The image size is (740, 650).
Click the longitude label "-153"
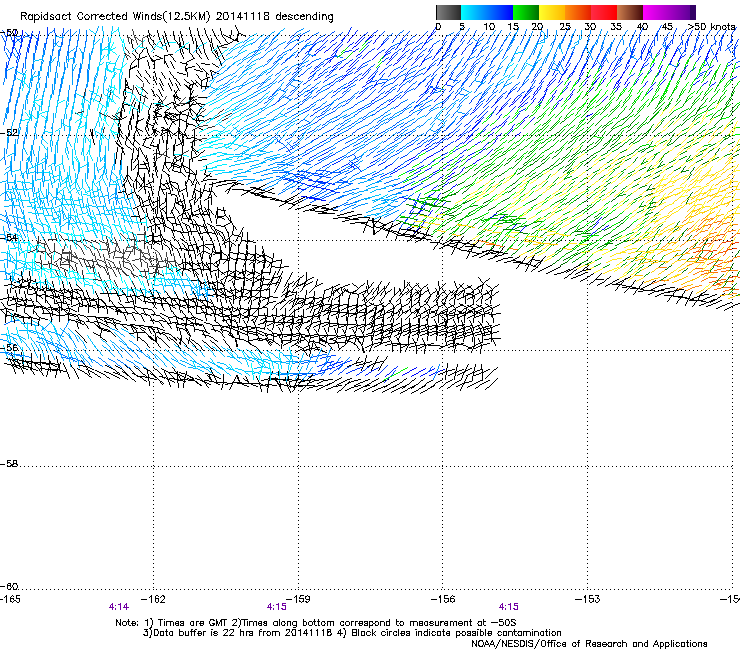coord(588,599)
